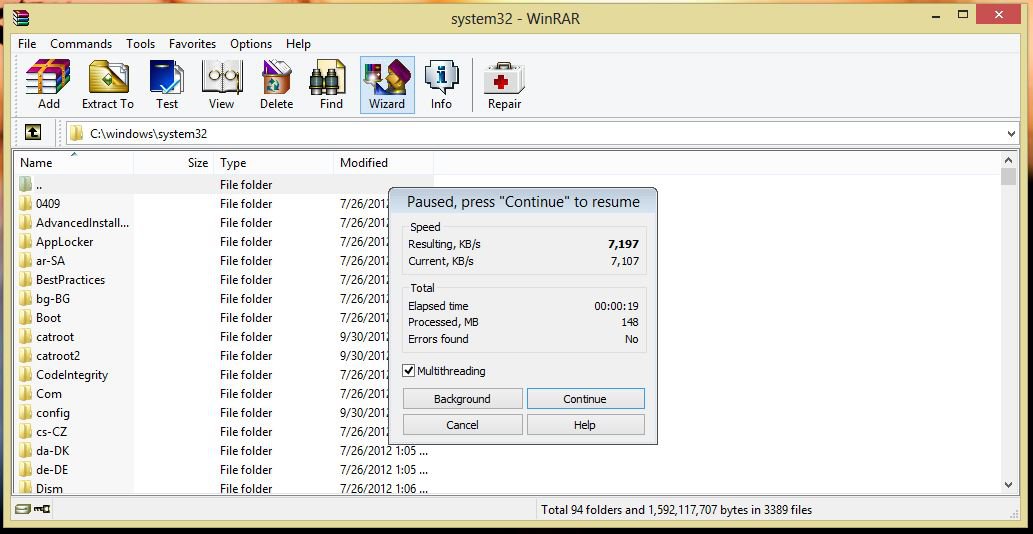Select the bg-BG folder row
The image size is (1033, 534).
coord(223,299)
